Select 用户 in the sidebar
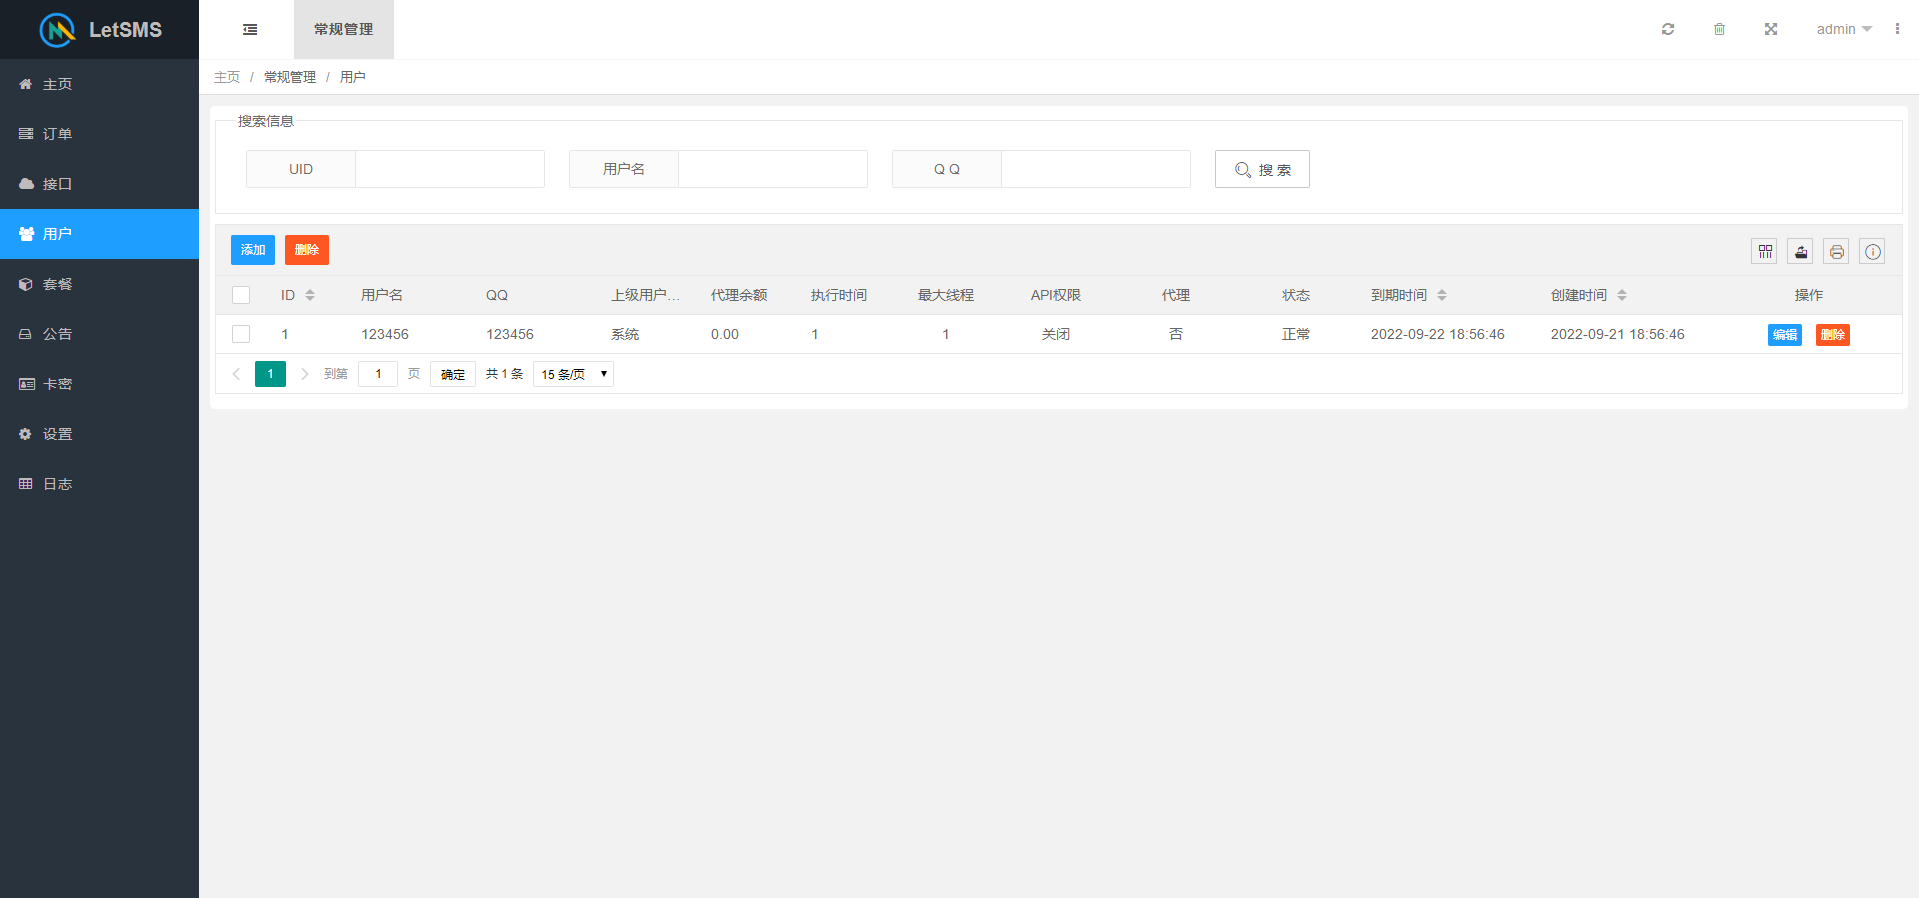Screen dimensions: 1919x898 pyautogui.click(x=99, y=234)
